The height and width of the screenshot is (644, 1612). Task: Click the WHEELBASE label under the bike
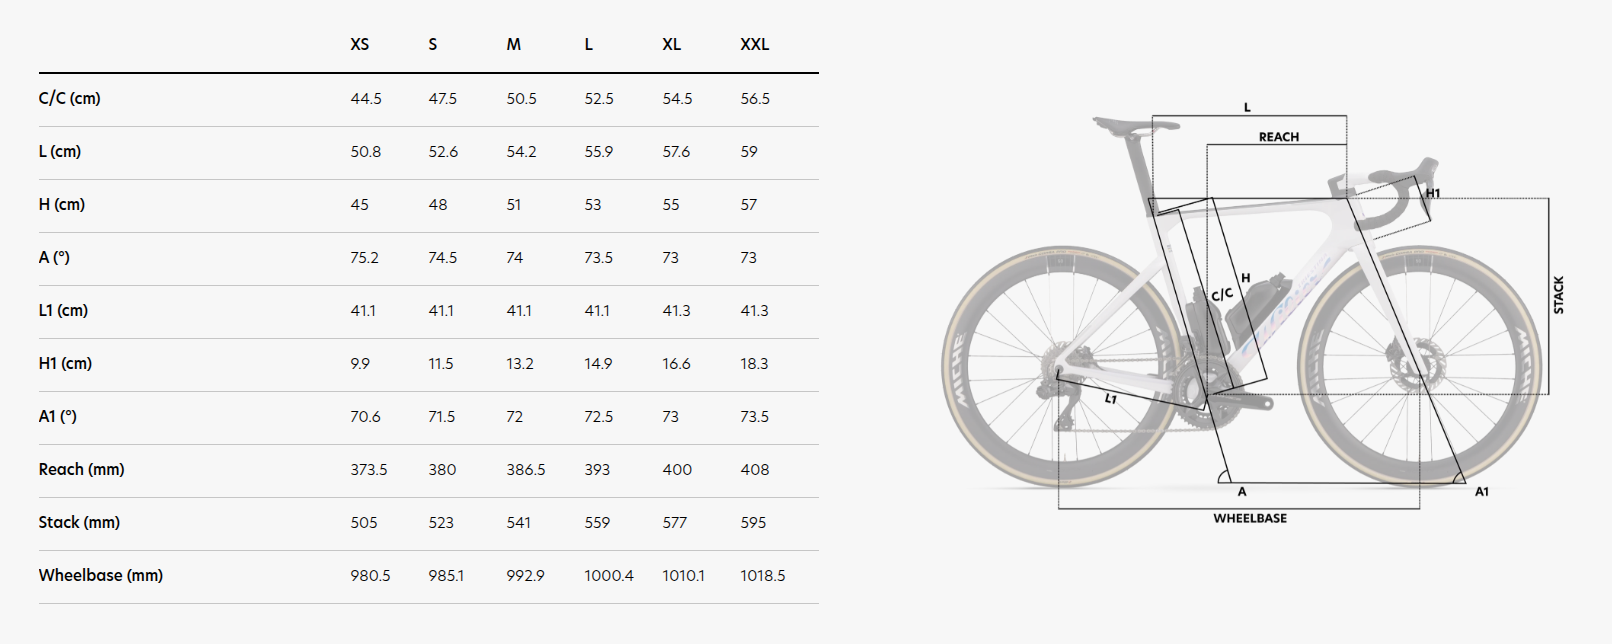(1250, 518)
